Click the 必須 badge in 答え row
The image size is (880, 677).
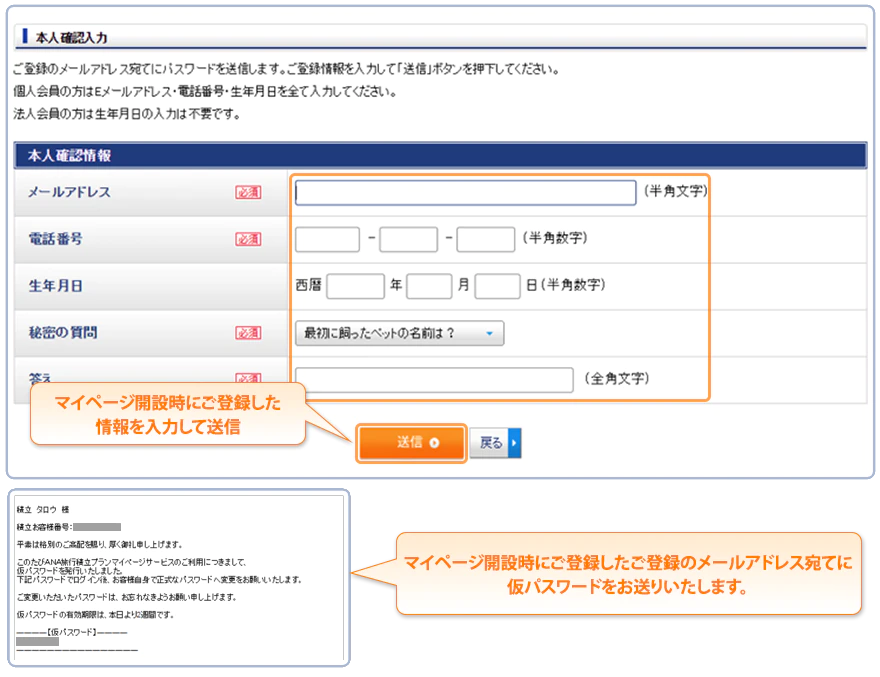point(248,379)
